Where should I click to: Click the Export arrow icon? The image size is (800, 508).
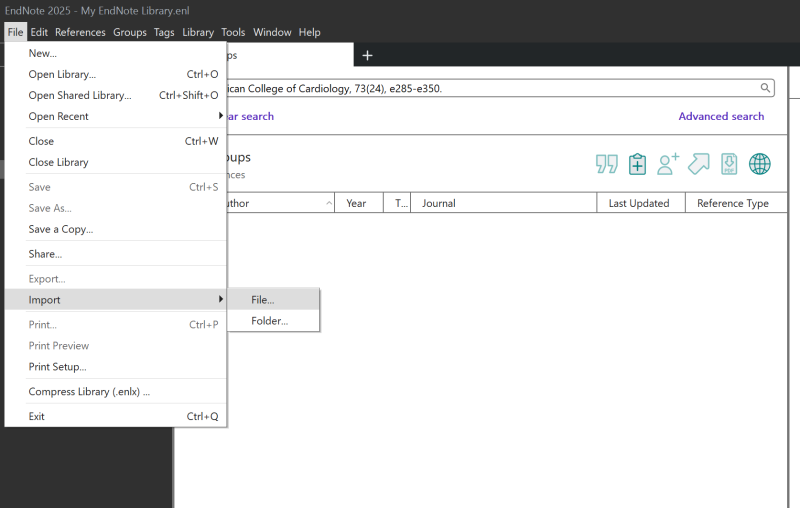point(698,164)
